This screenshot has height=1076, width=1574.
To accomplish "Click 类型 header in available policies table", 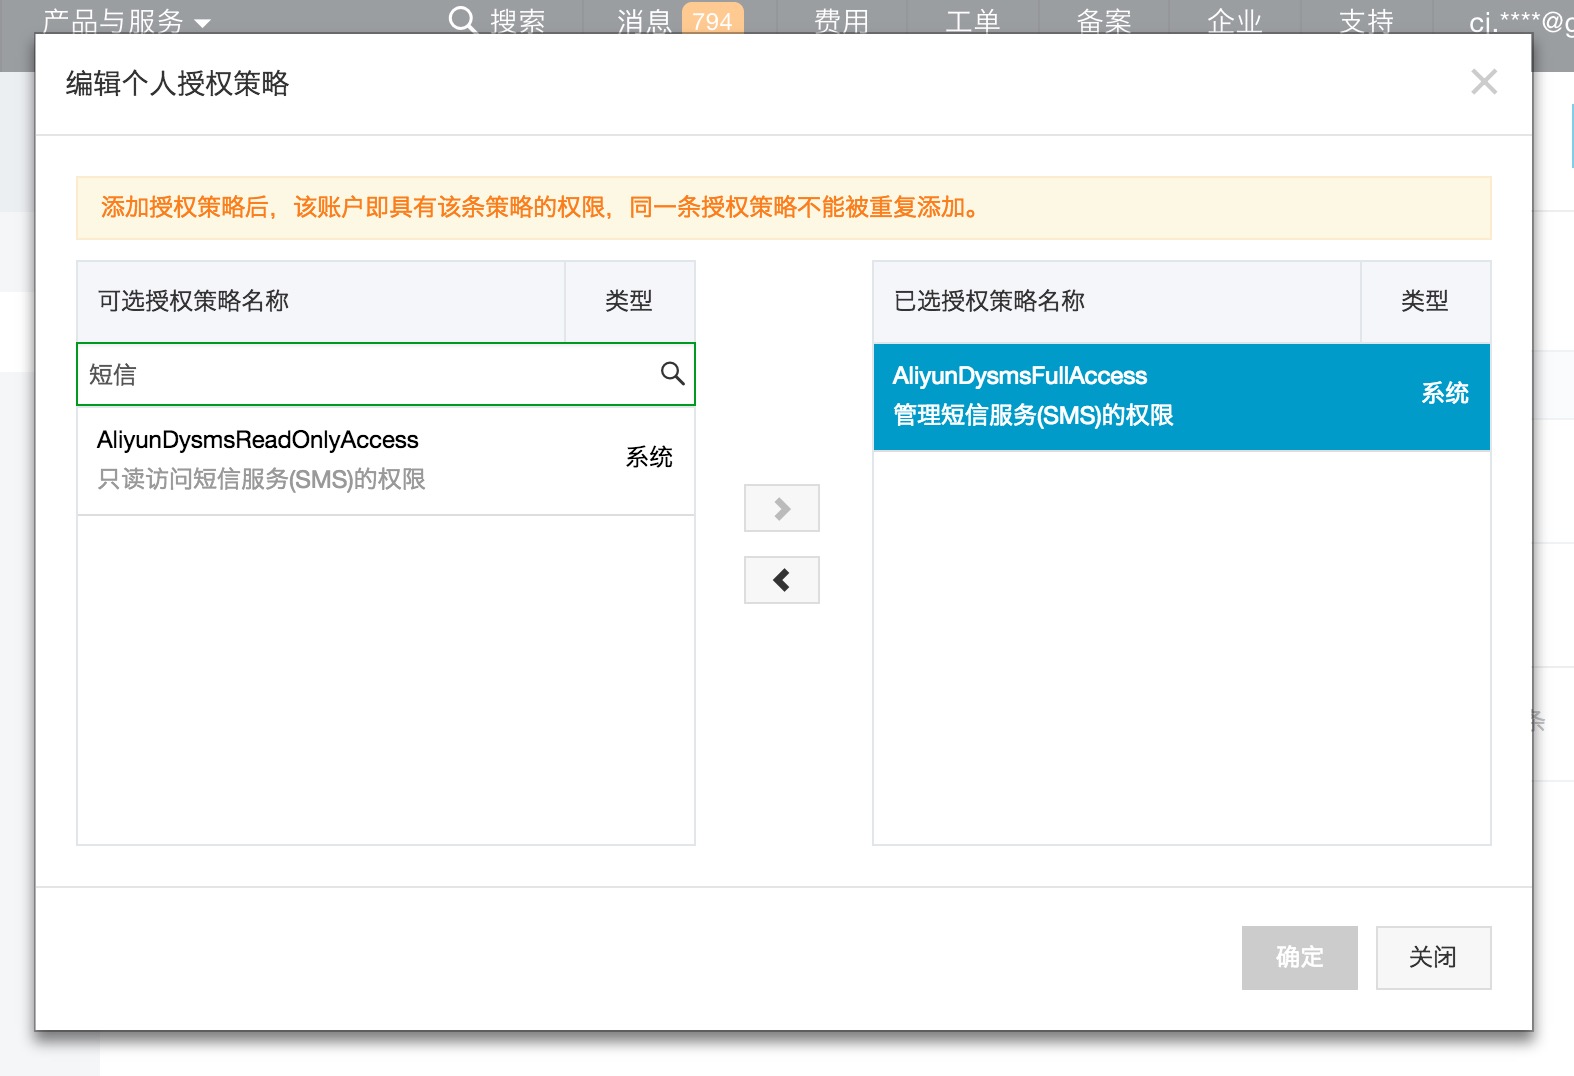I will 629,301.
